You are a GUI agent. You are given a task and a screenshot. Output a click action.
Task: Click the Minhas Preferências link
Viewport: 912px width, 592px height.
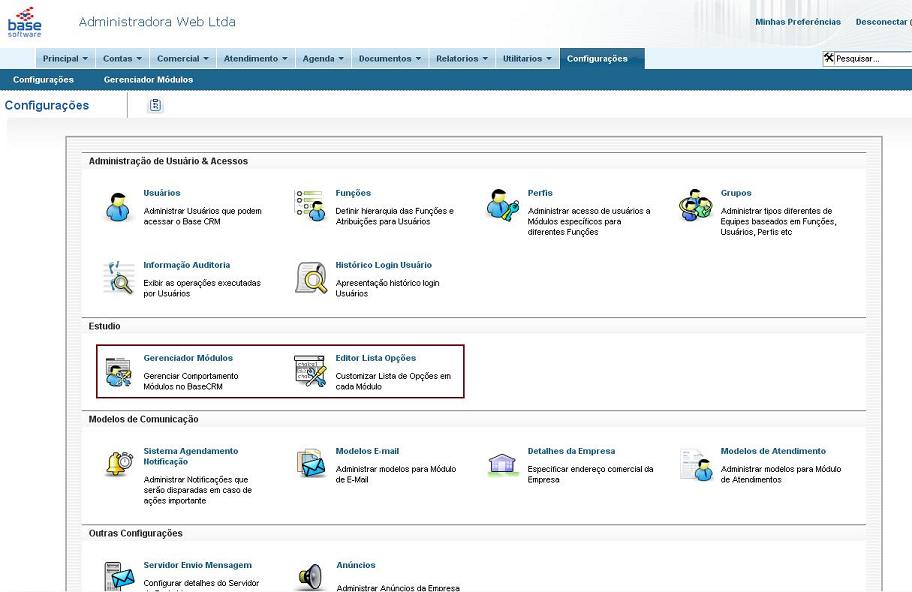(798, 22)
